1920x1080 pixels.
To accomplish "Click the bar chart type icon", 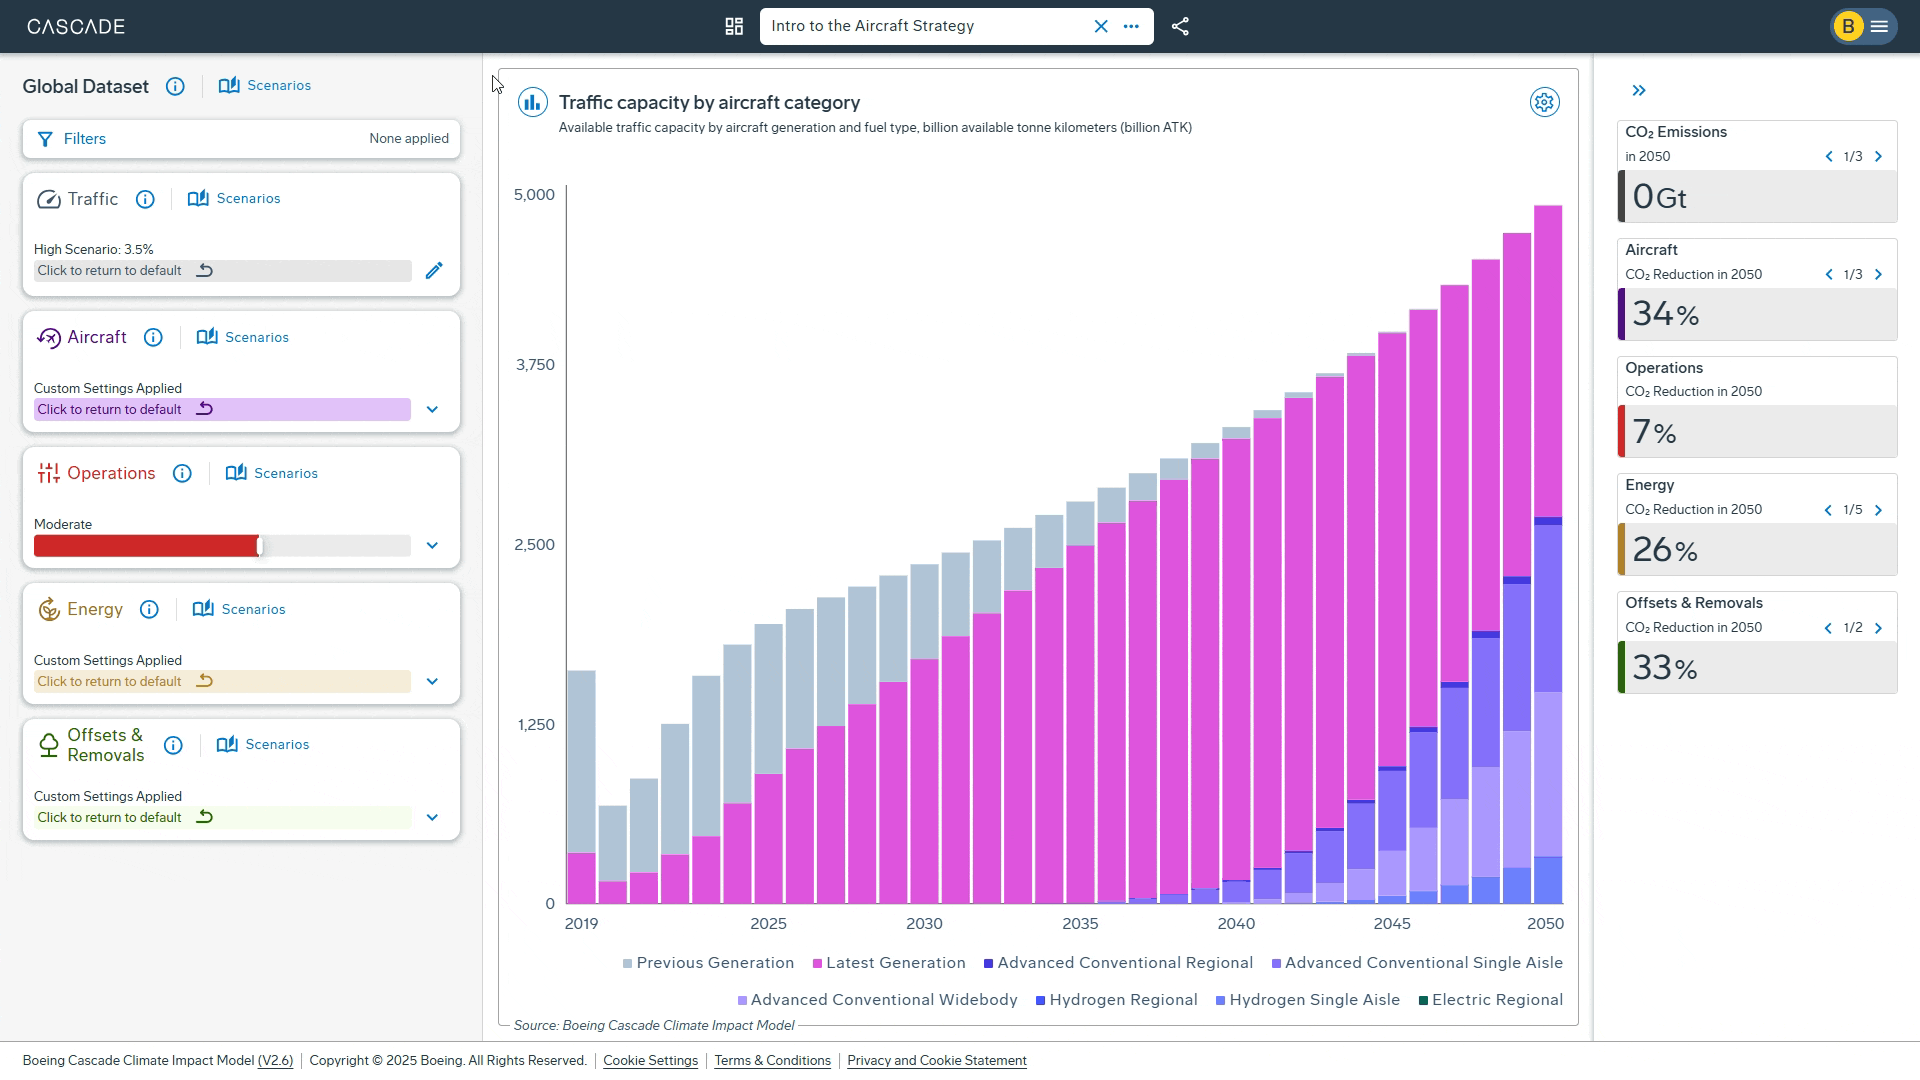I will 532,102.
